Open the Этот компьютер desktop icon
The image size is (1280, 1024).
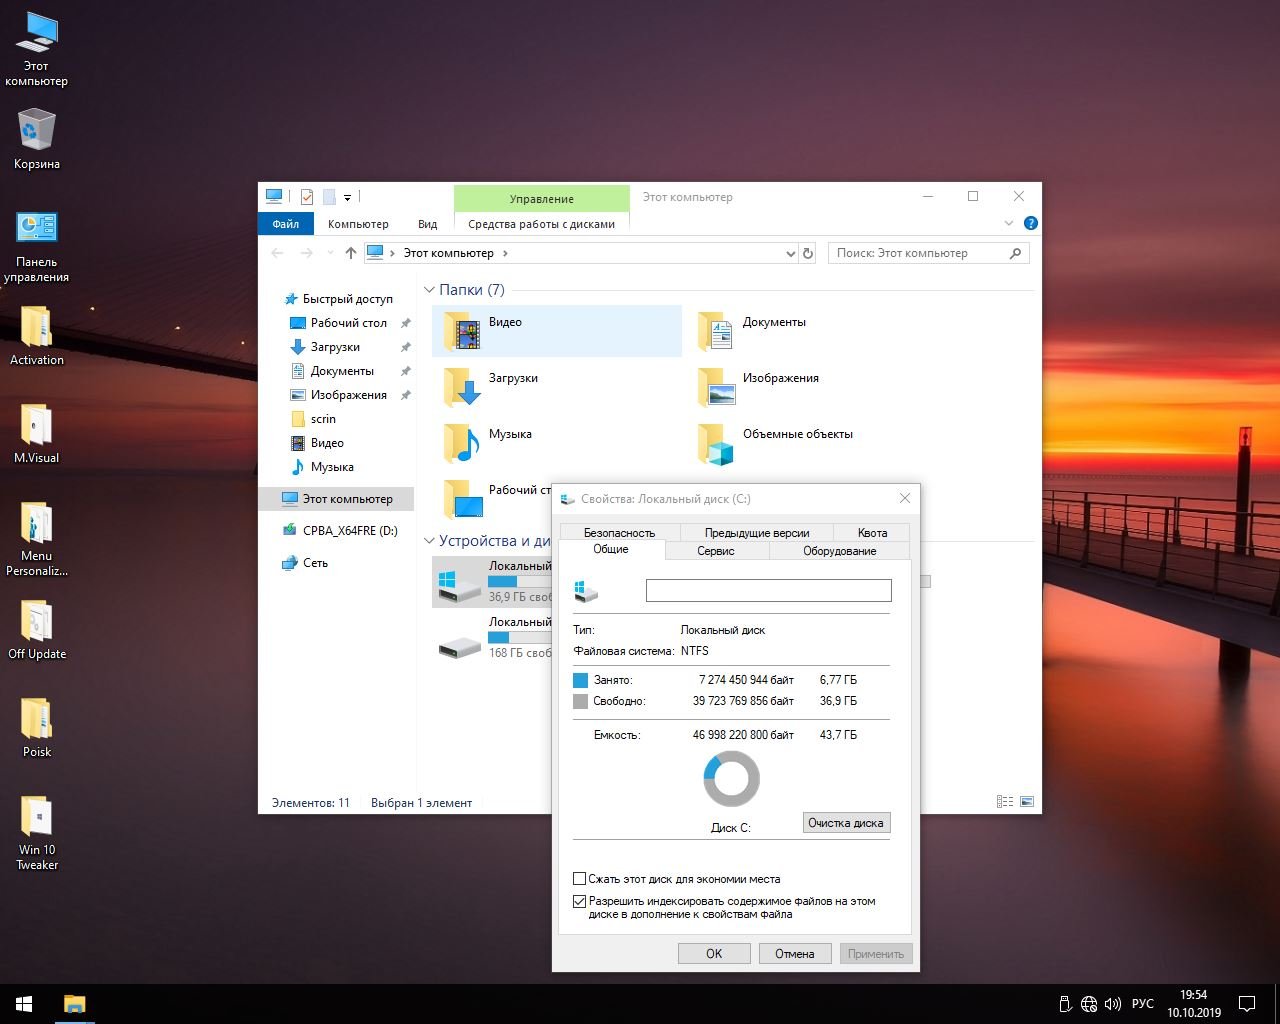pos(36,49)
